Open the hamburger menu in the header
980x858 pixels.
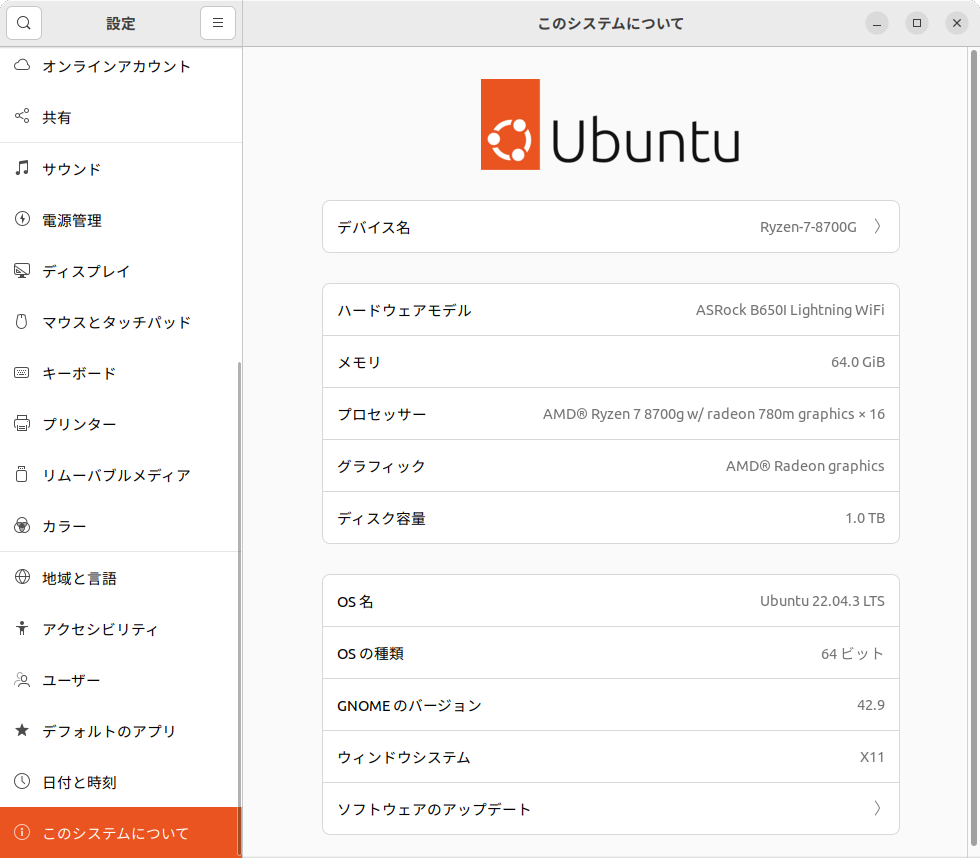pyautogui.click(x=218, y=22)
